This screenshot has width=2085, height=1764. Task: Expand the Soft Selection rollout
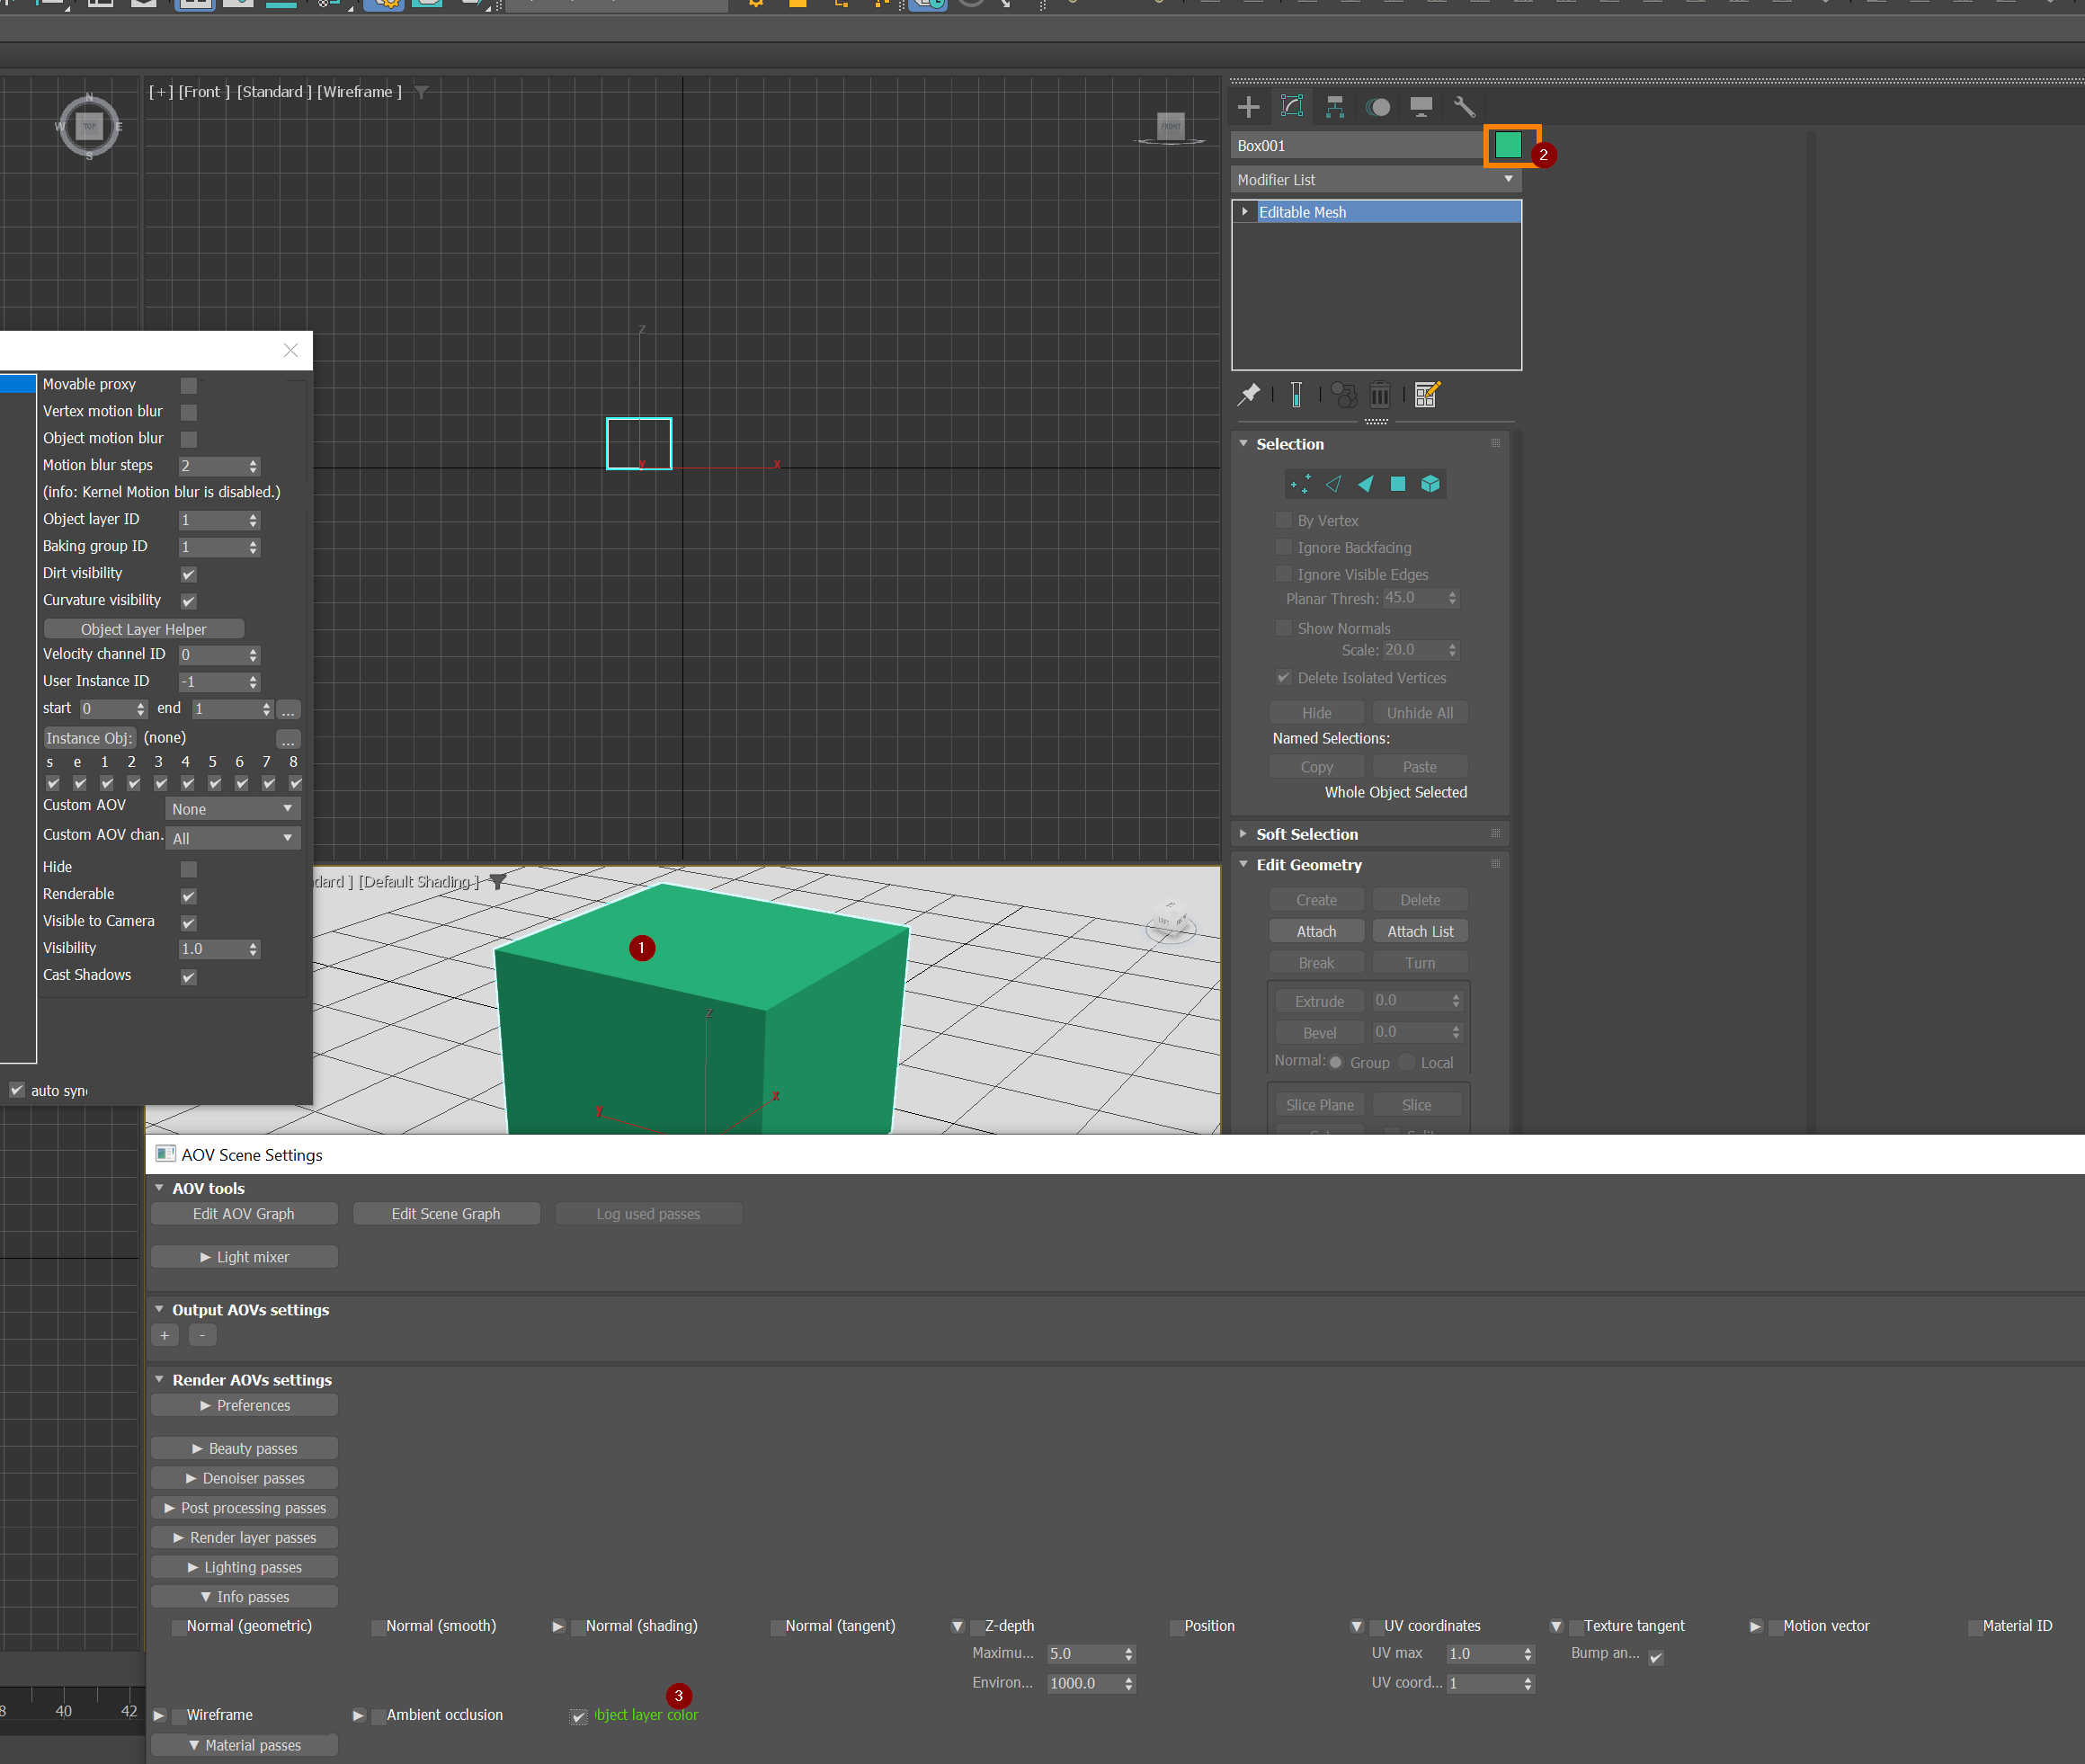click(1306, 834)
